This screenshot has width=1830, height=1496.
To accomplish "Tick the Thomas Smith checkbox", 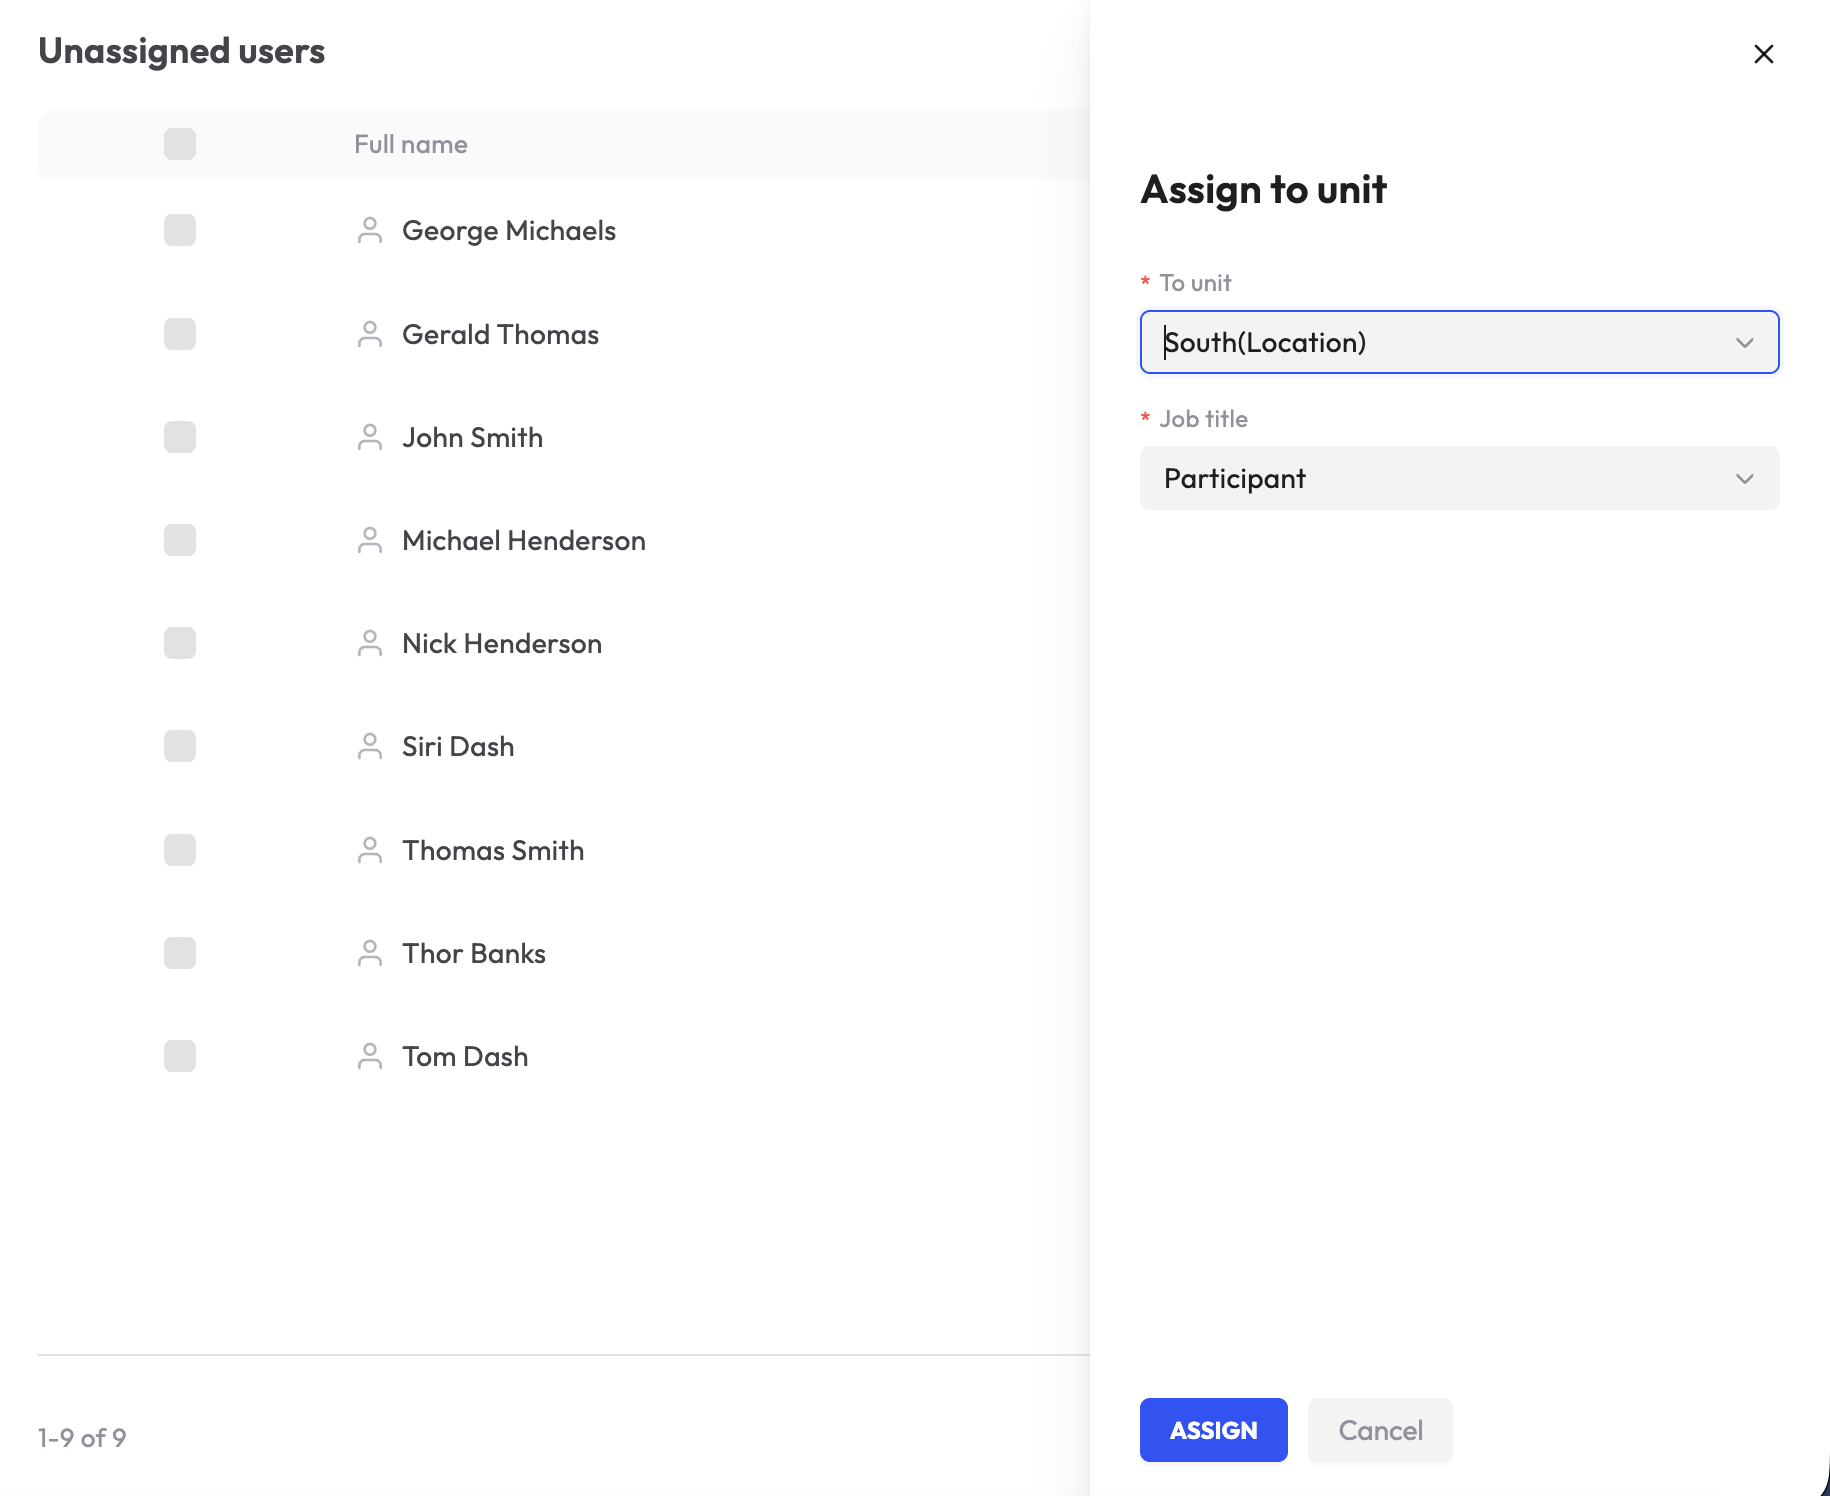I will click(x=180, y=850).
